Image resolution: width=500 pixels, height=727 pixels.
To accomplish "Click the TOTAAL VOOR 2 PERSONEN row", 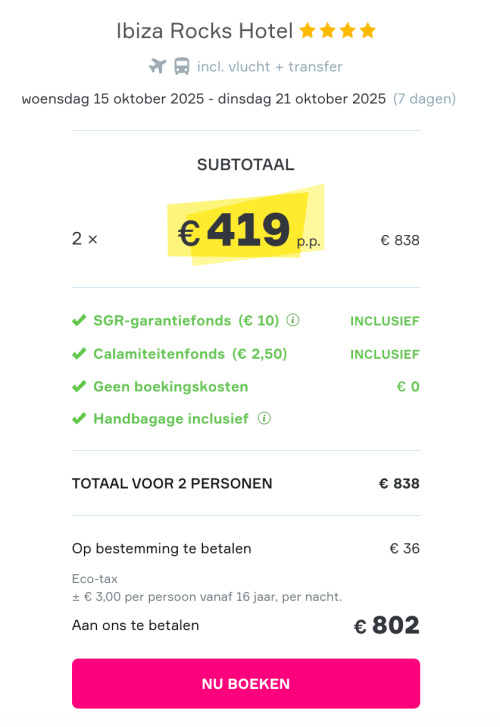I will coord(246,484).
